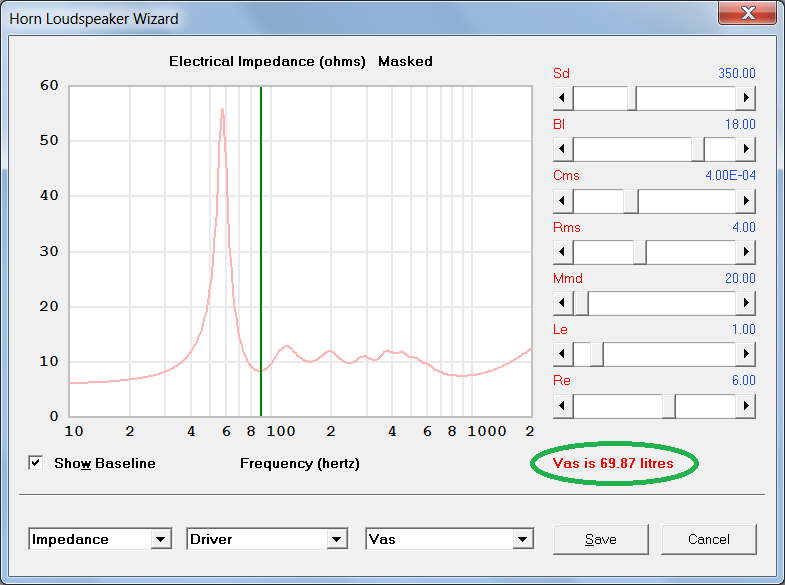785x585 pixels.
Task: Increase Re with the right arrow
Action: pyautogui.click(x=745, y=405)
